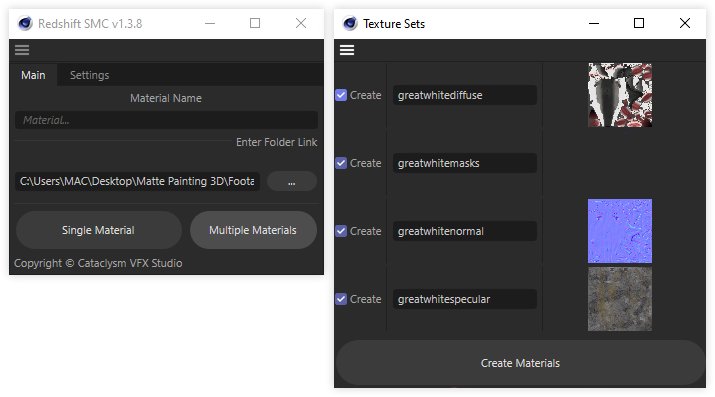Edit the greatwhitemasks name field
Viewport: 715px width, 397px height.
[x=465, y=163]
